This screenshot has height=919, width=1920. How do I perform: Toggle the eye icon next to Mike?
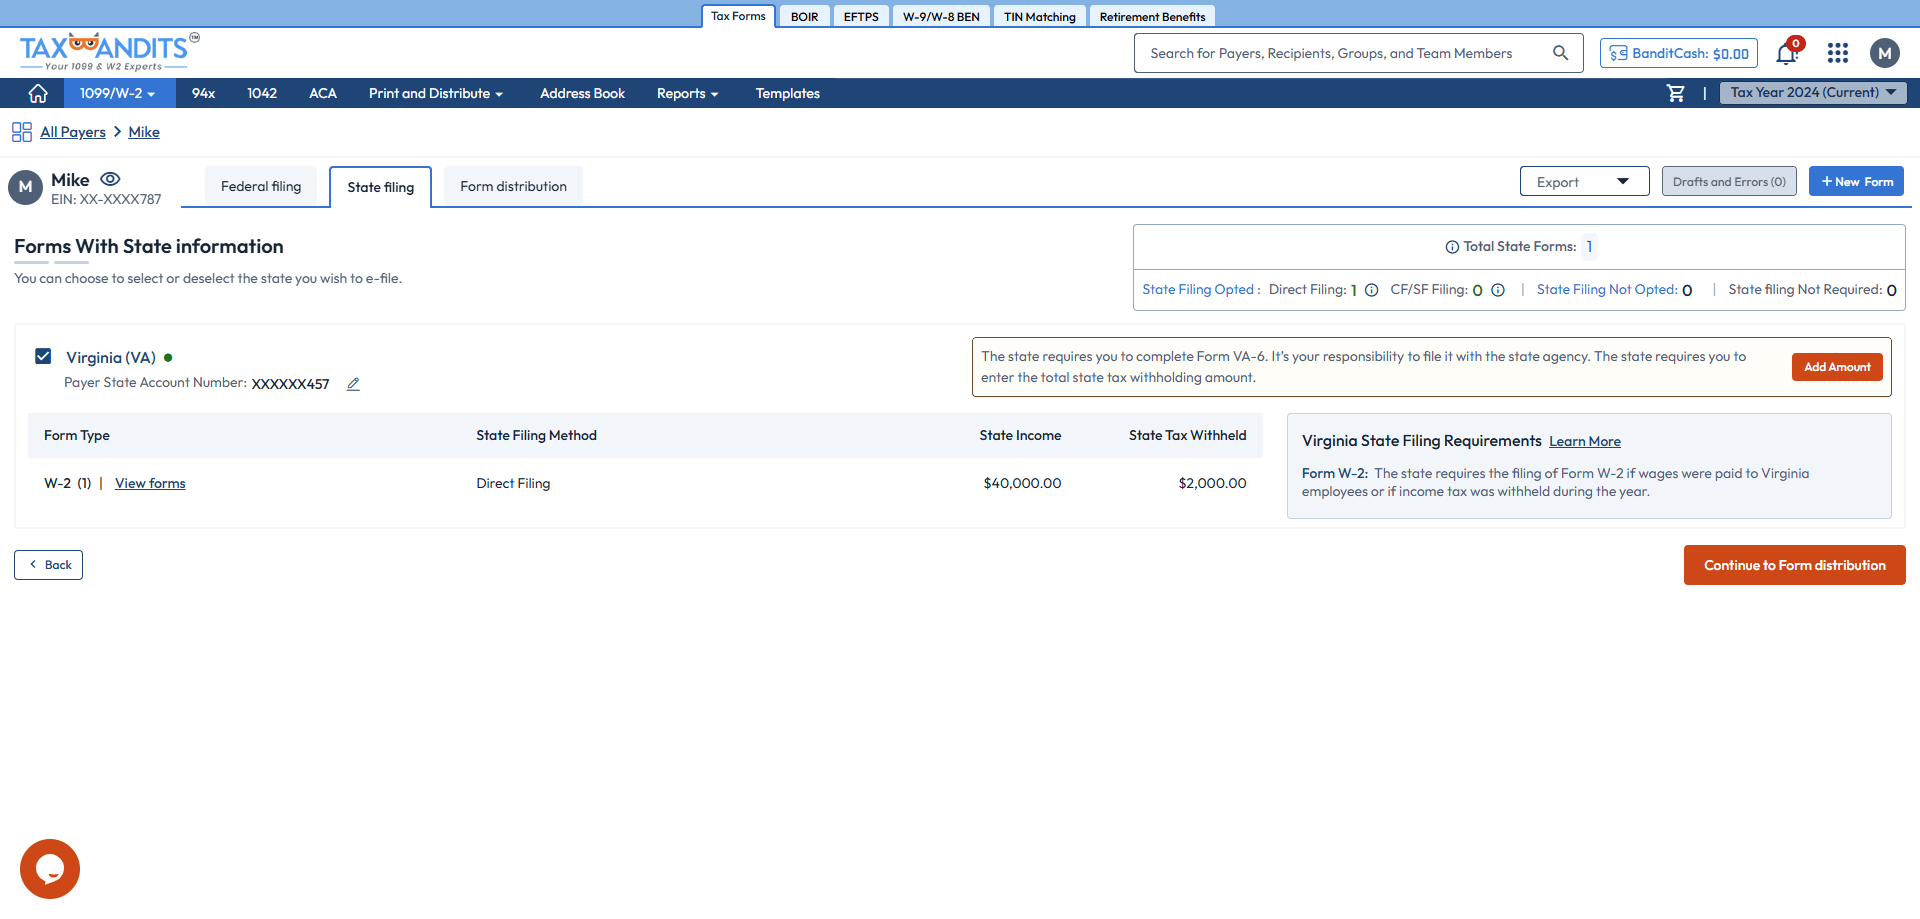click(x=111, y=179)
